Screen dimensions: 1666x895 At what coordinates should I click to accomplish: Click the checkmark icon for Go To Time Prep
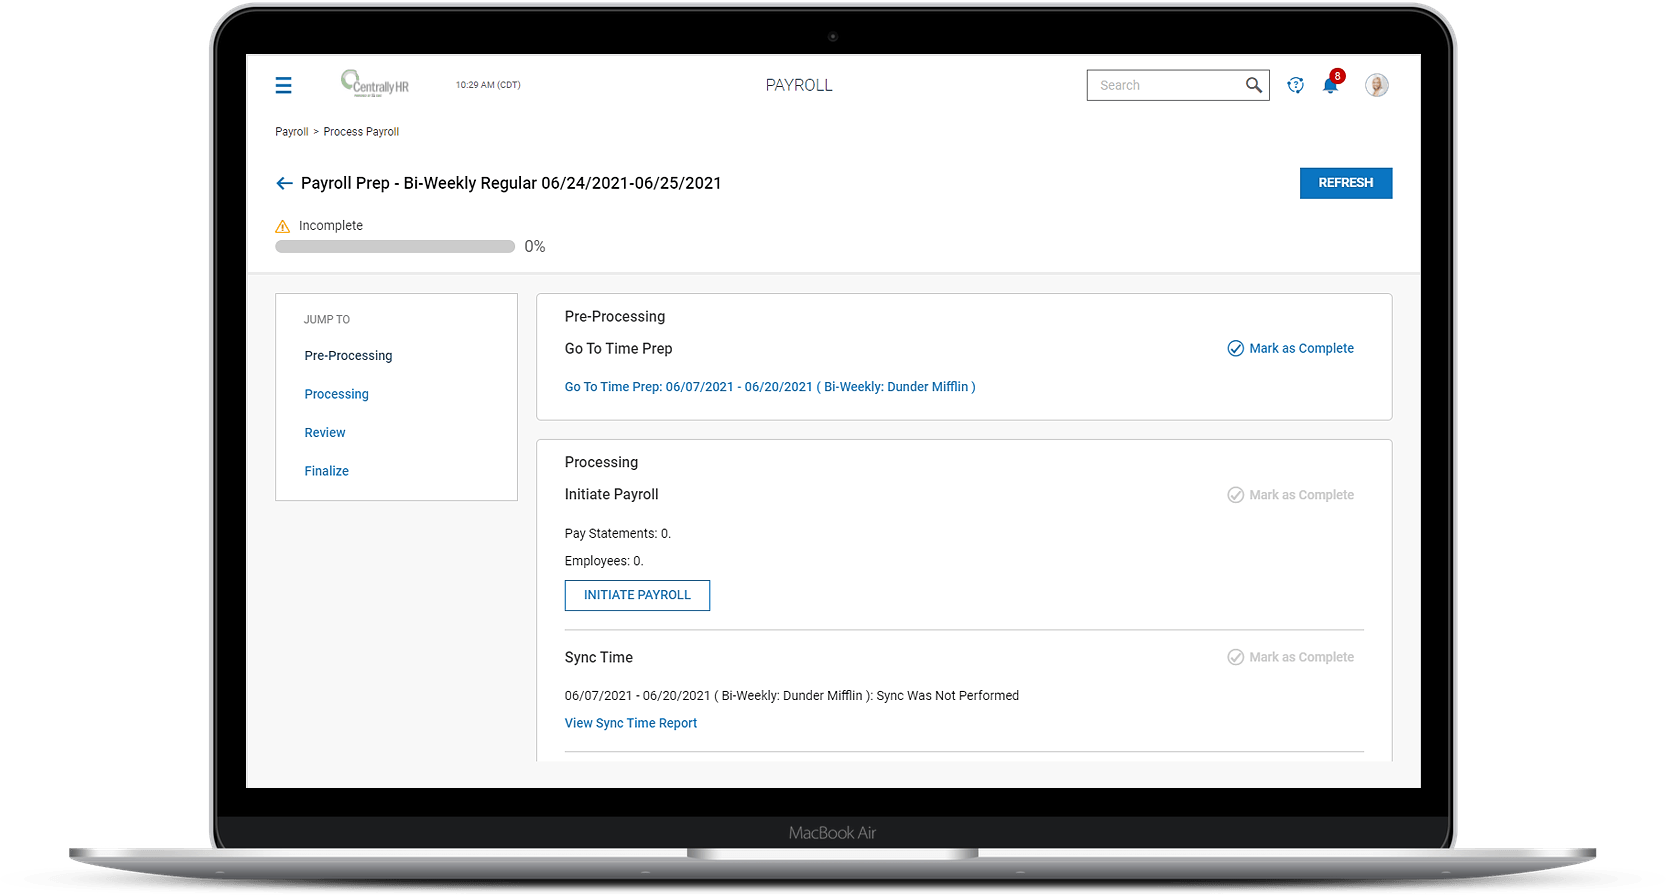tap(1236, 348)
